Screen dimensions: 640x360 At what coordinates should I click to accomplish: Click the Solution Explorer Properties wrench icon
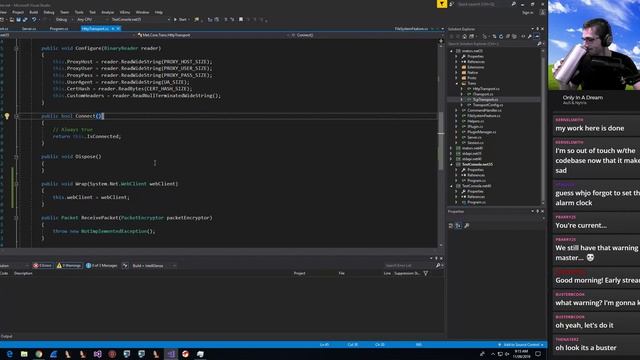click(530, 37)
